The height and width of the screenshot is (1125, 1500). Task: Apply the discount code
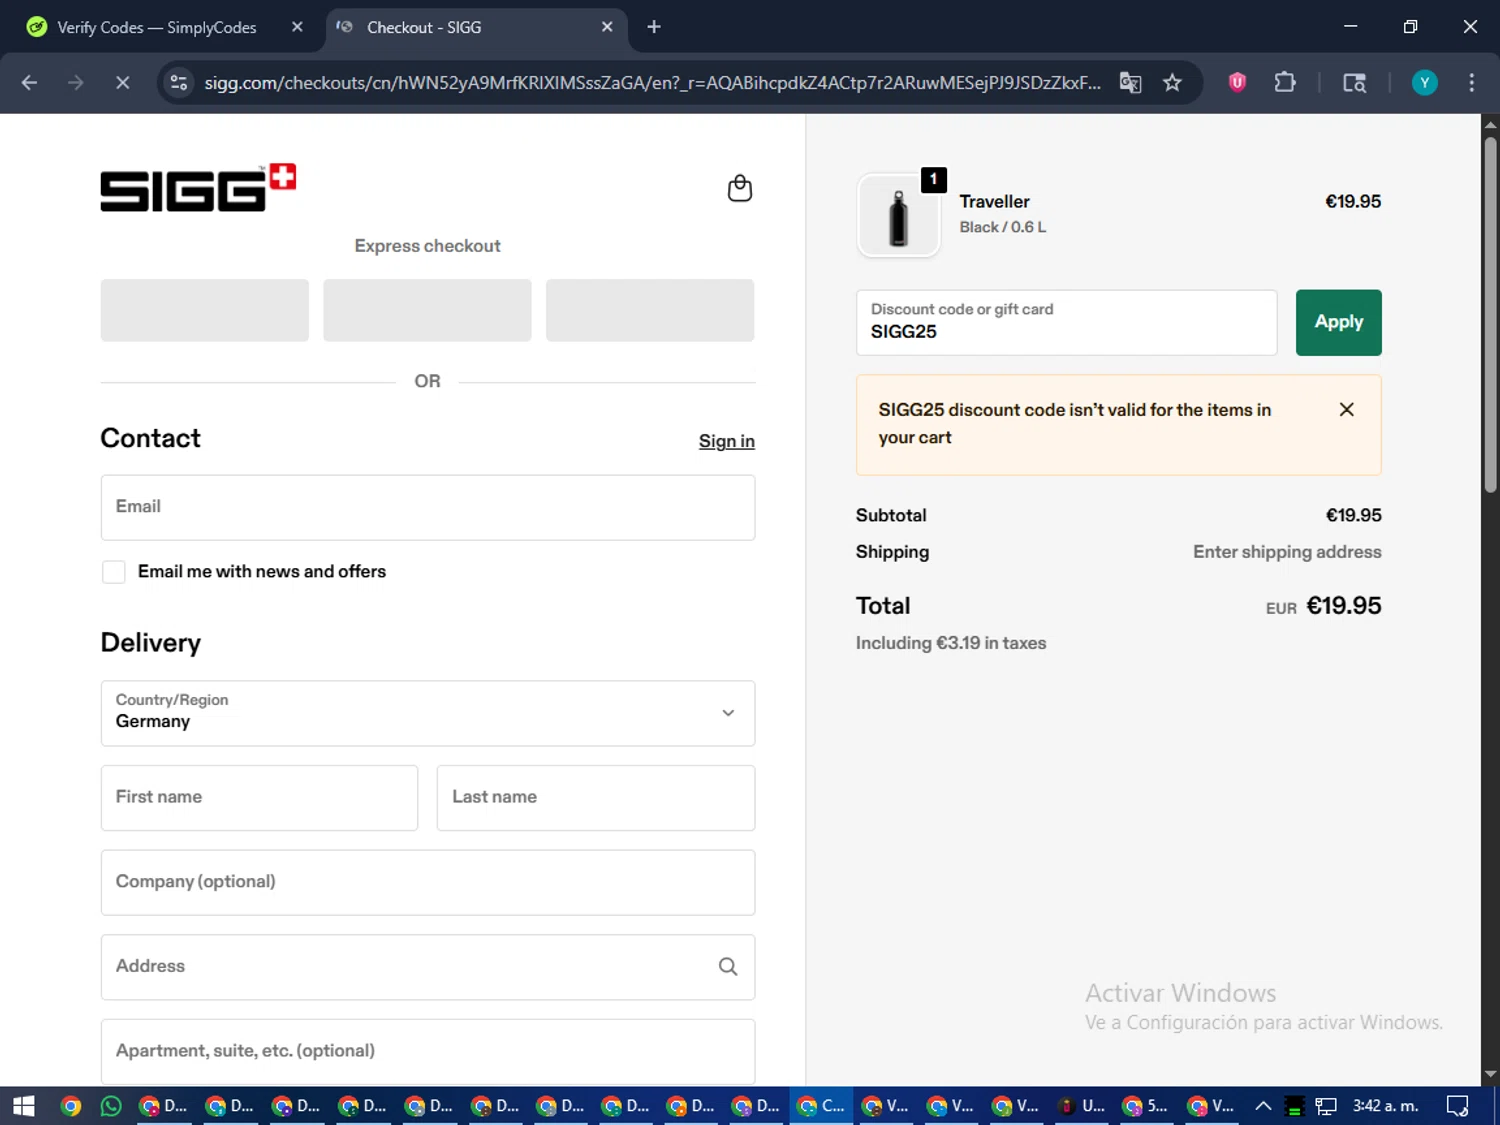pos(1338,322)
